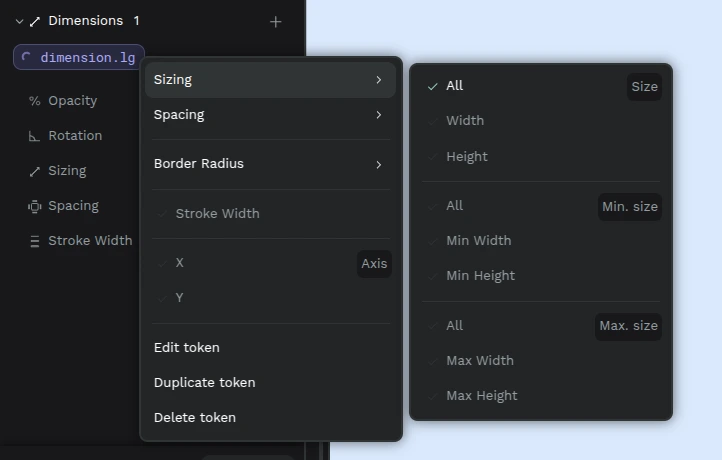The height and width of the screenshot is (460, 722).
Task: Click the Rotation angle icon
Action: (x=35, y=136)
